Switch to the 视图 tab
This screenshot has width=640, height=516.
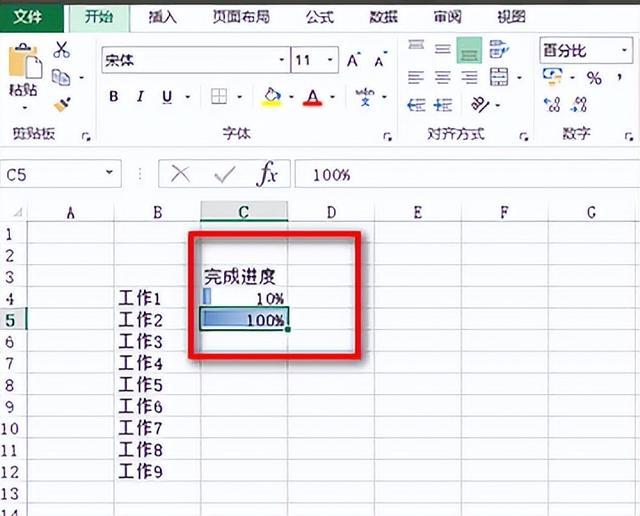click(511, 17)
